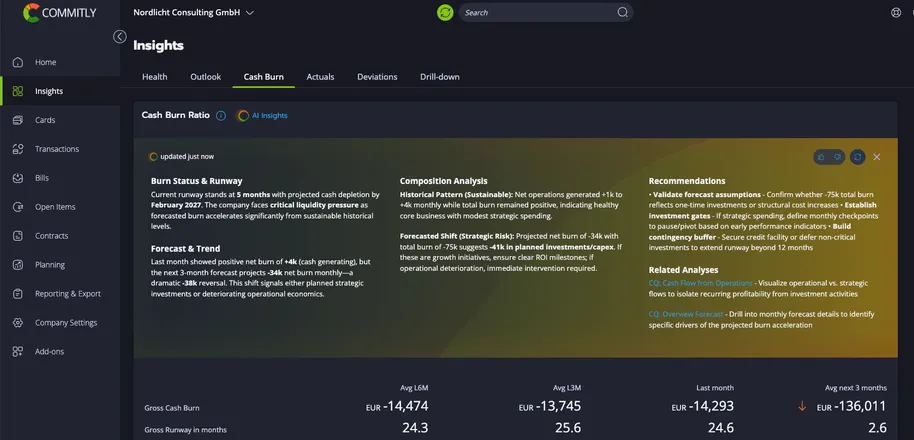Click the Cash Burn Ratio info icon
The width and height of the screenshot is (914, 440).
[221, 115]
